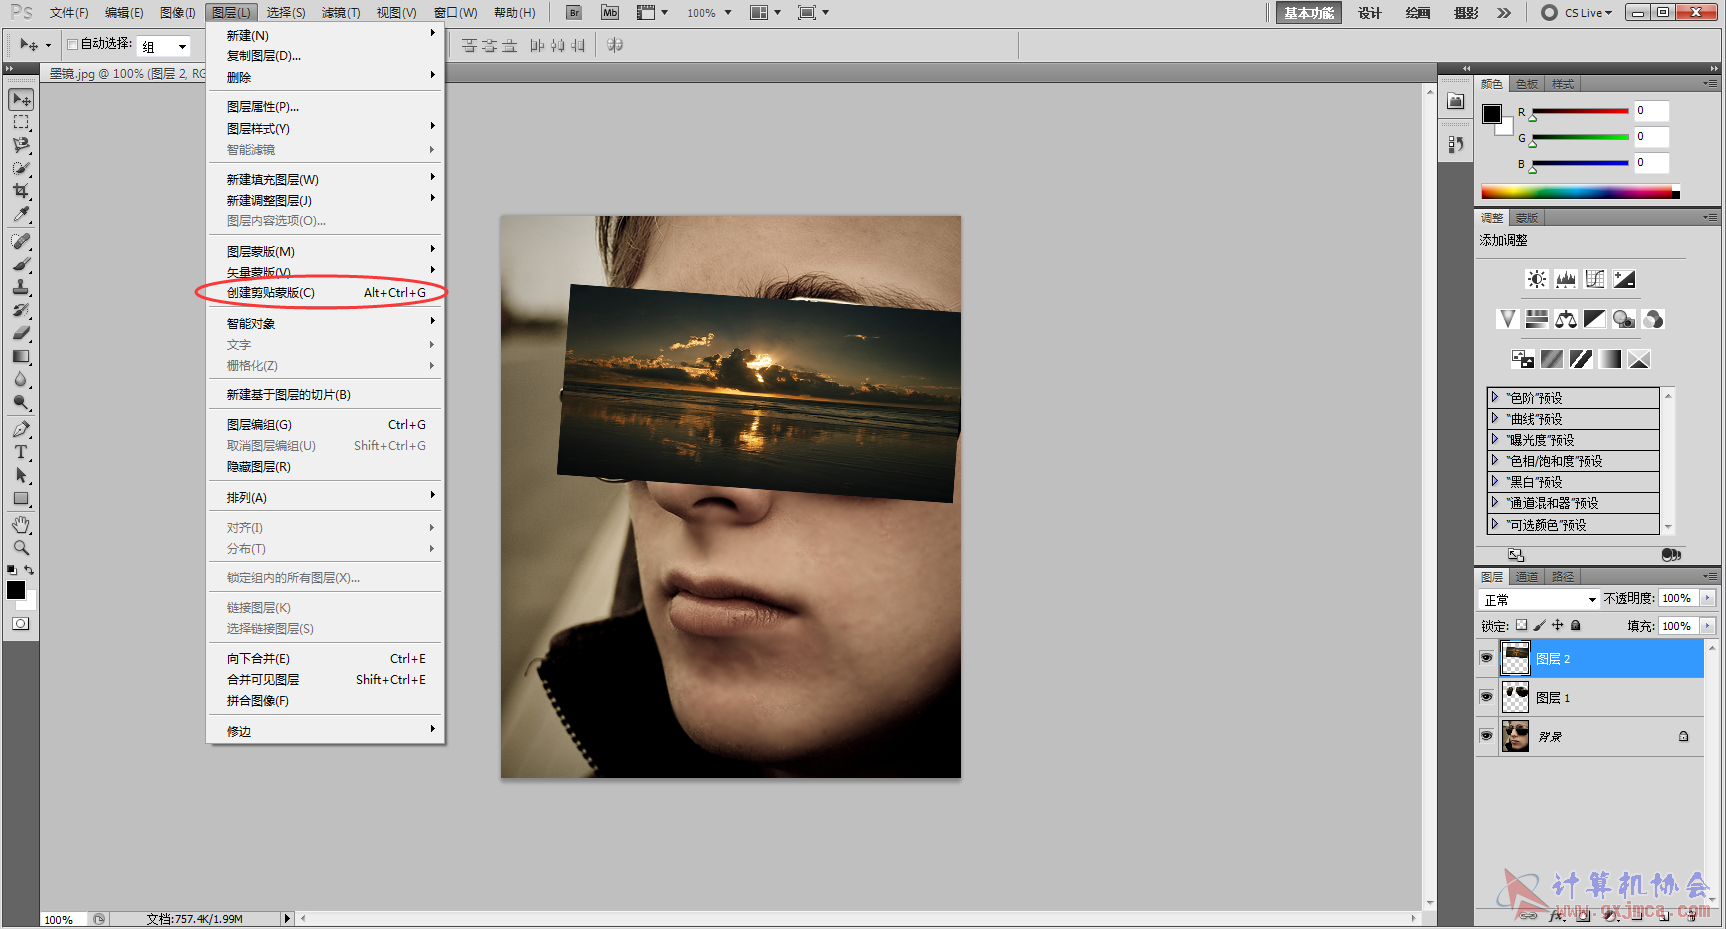Switch to the 通道 tab
The height and width of the screenshot is (929, 1726).
tap(1526, 577)
